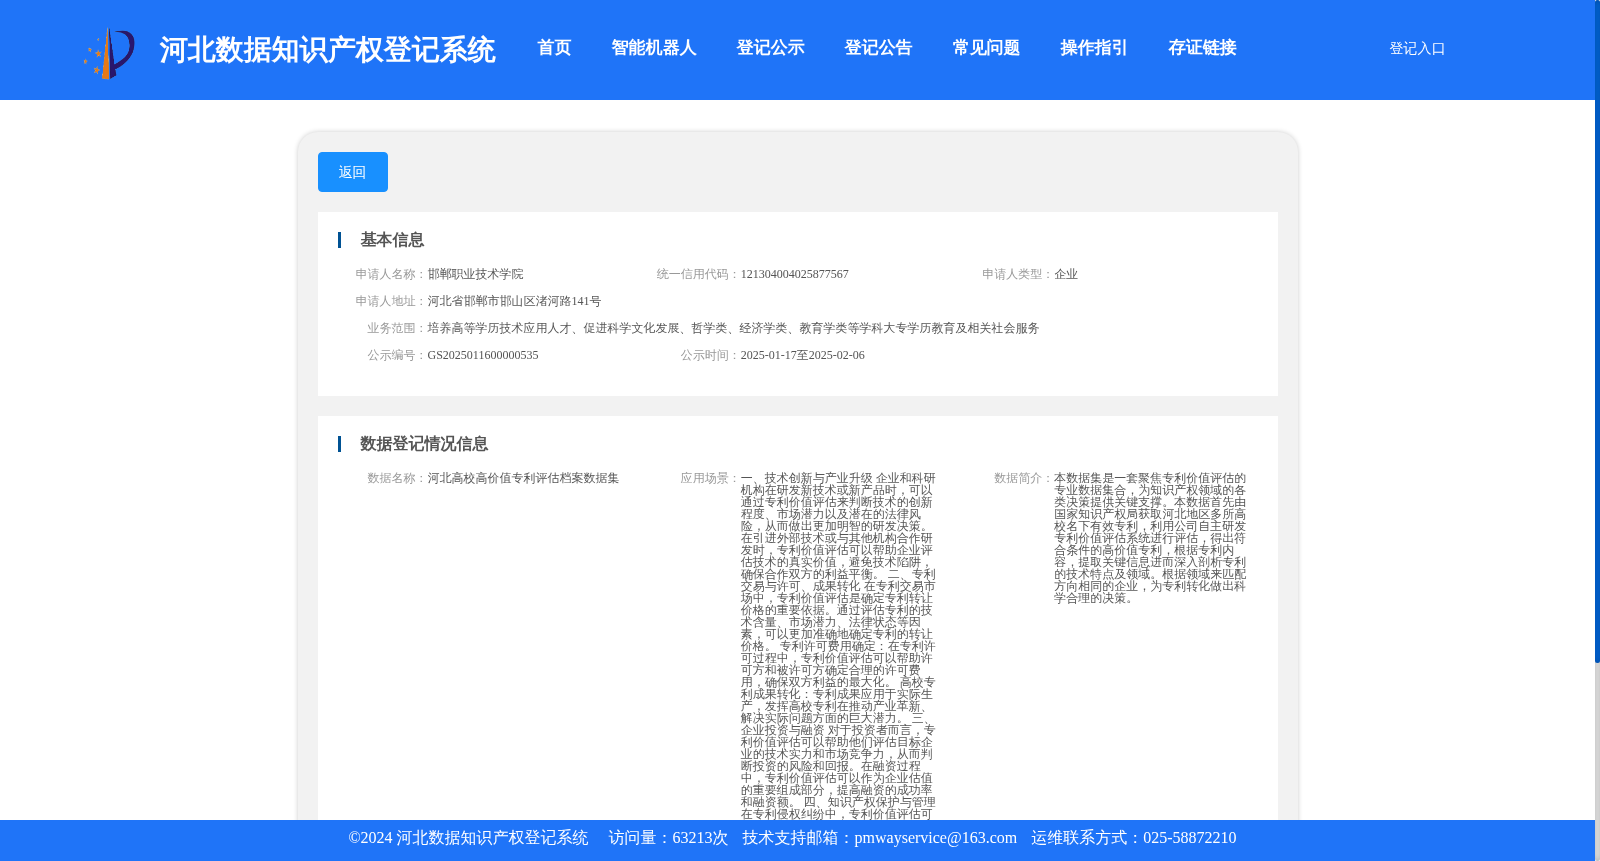Screen dimensions: 1600x861
Task: Click footer email pmwayservice@163.com
Action: pos(935,838)
